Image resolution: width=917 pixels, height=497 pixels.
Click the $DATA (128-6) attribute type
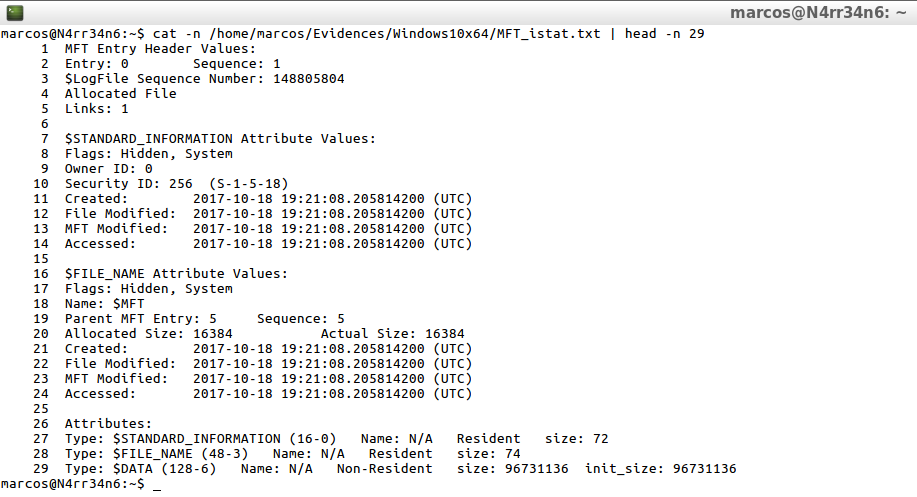pyautogui.click(x=168, y=468)
